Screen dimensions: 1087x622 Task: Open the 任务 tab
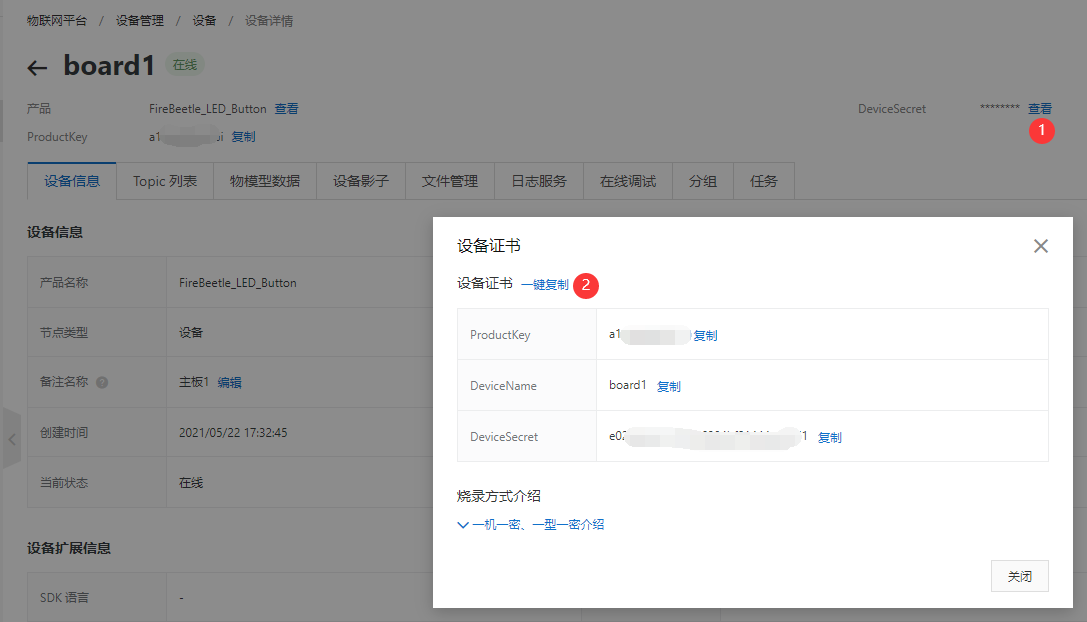point(764,181)
